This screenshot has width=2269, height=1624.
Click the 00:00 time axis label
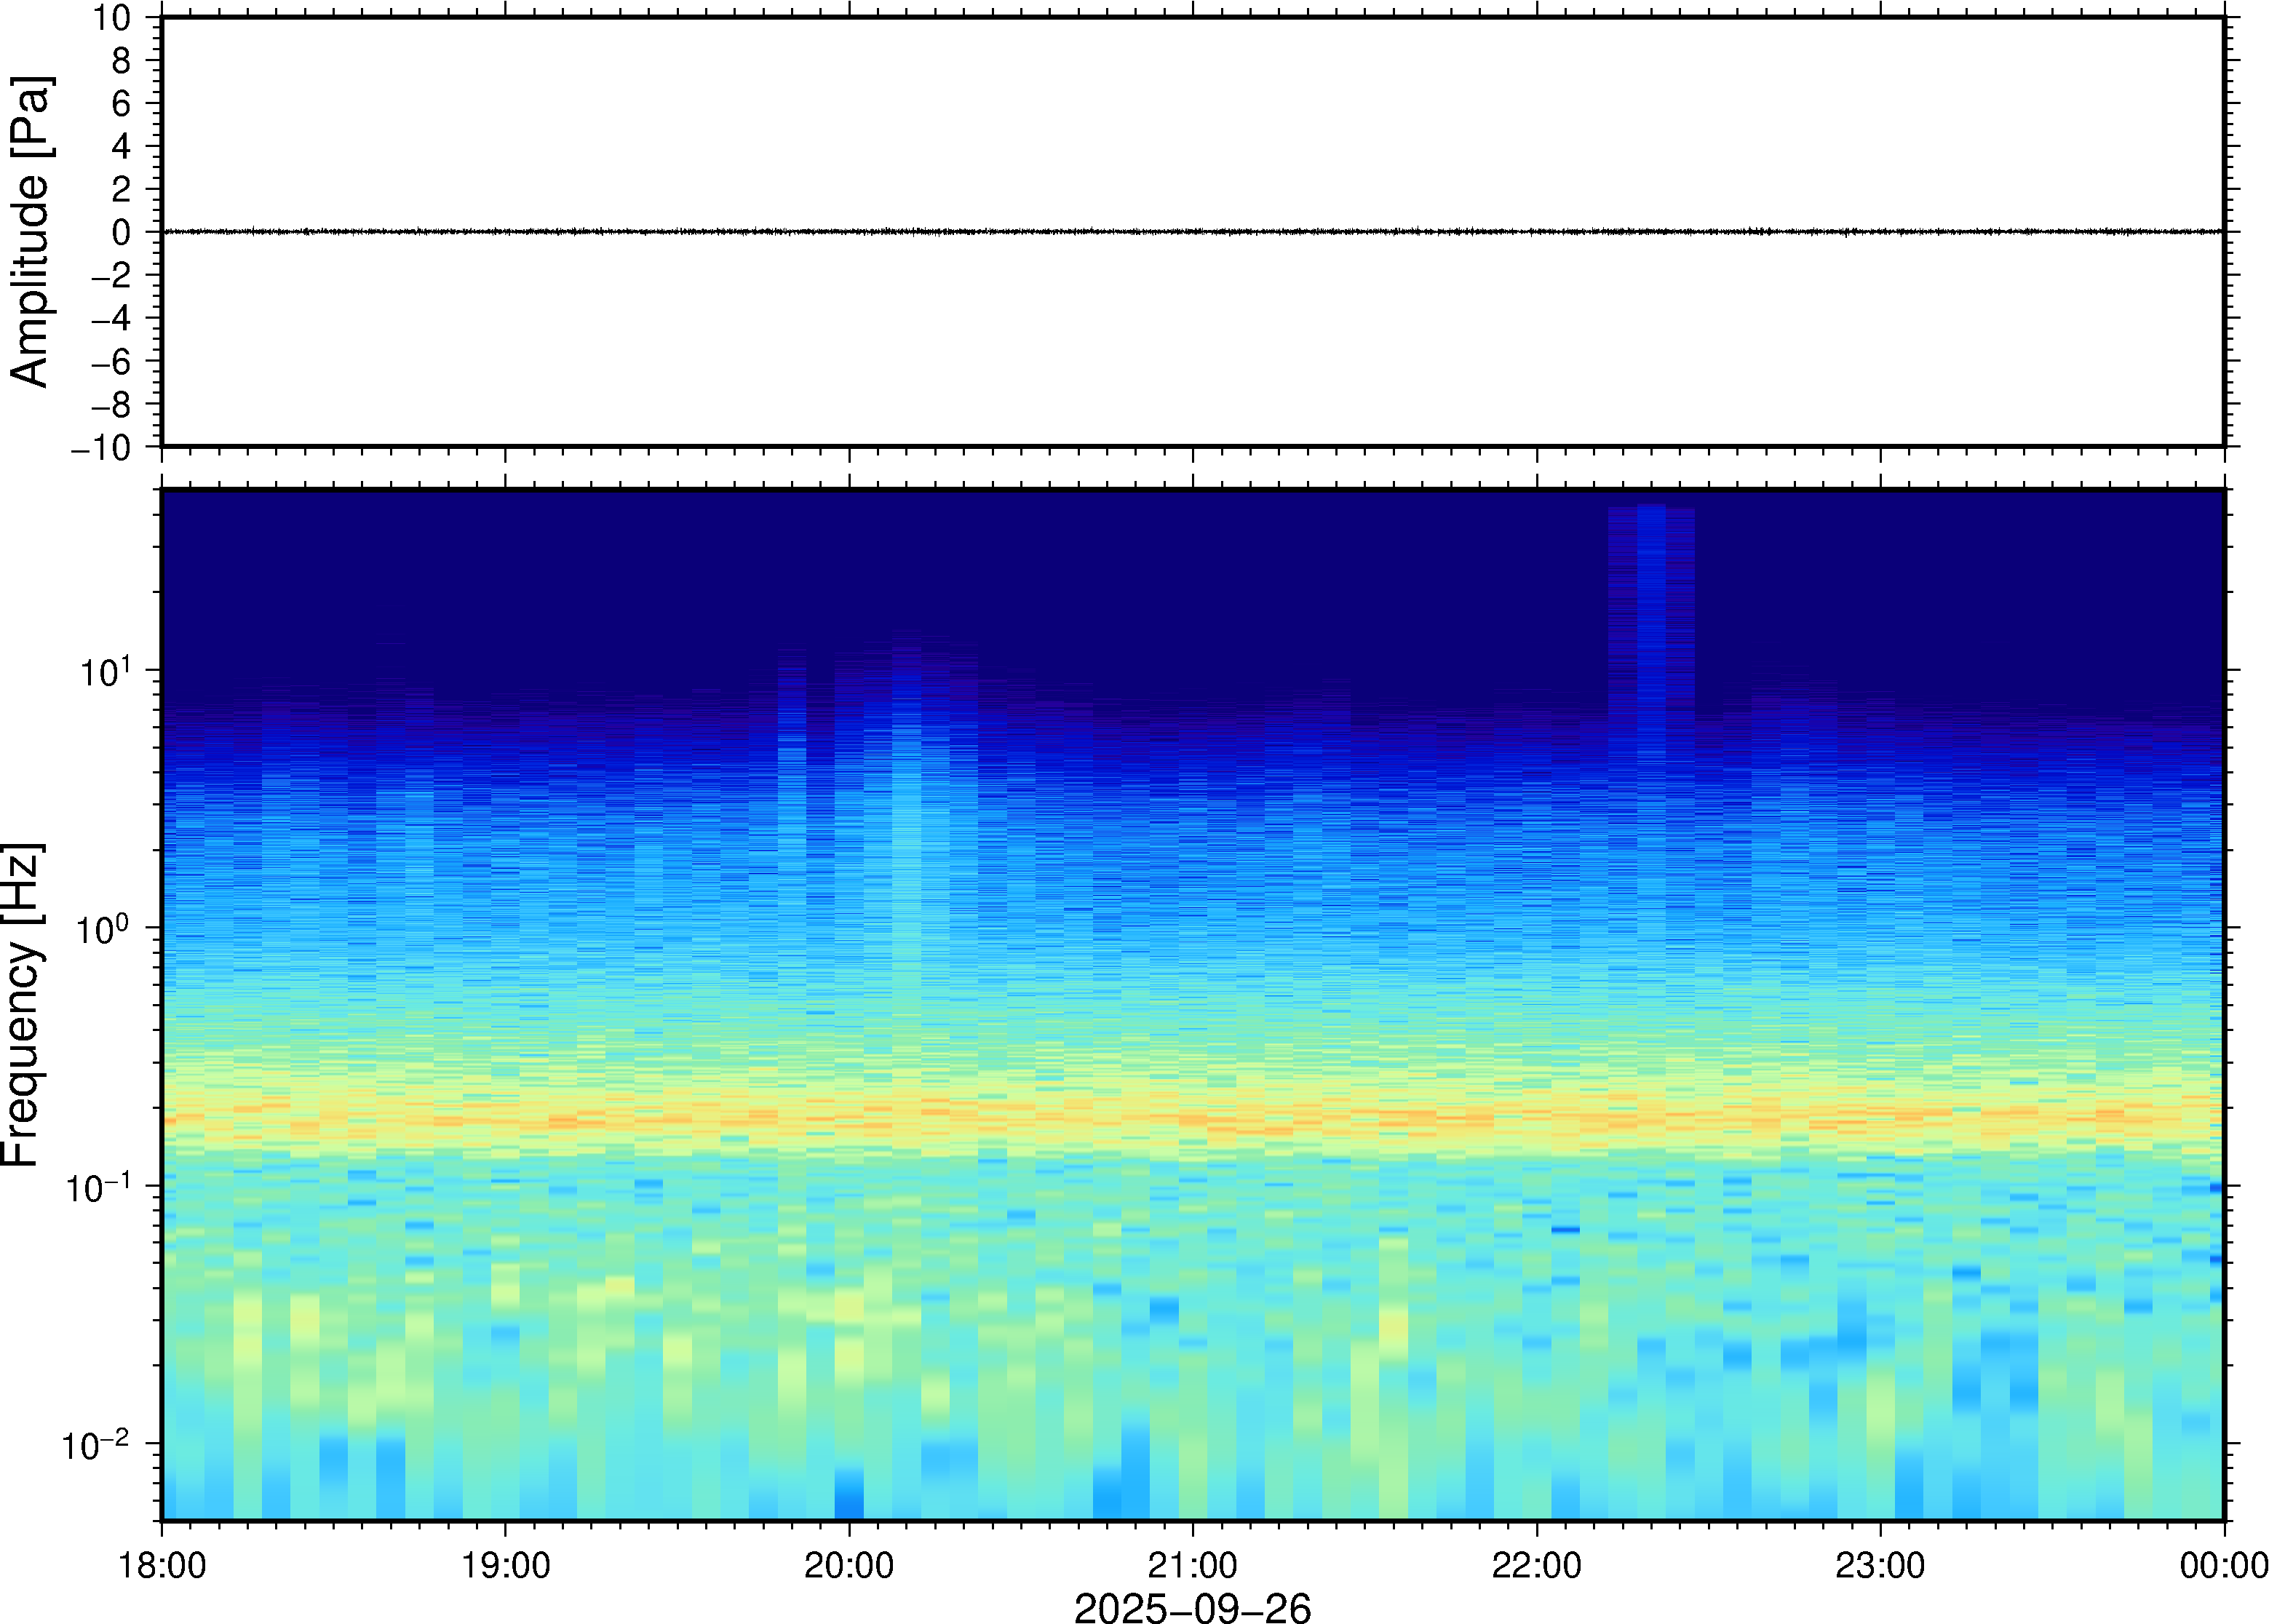[x=2222, y=1565]
